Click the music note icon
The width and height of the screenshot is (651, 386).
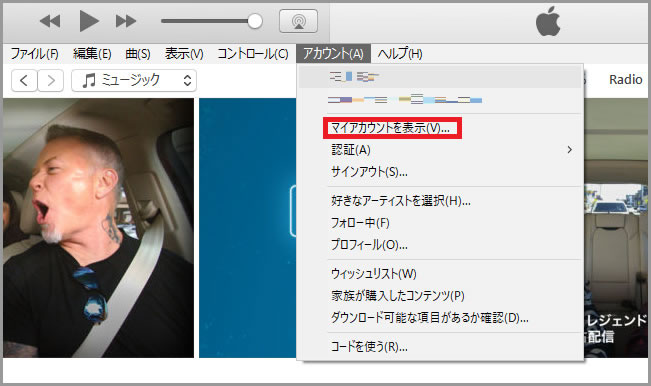[x=88, y=80]
